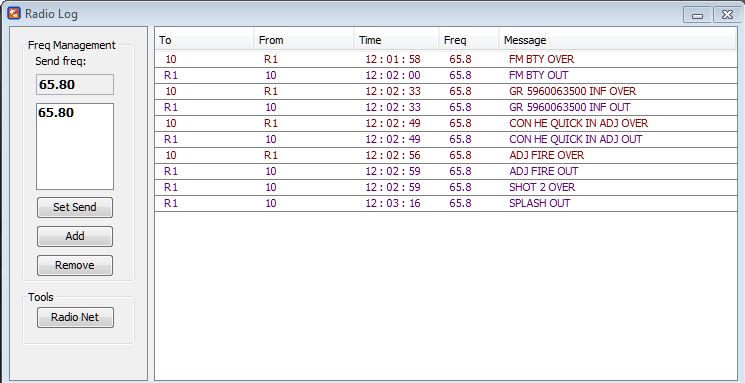Viewport: 745px width, 383px height.
Task: Click the time 12 : 02 : 56
Action: [x=393, y=155]
